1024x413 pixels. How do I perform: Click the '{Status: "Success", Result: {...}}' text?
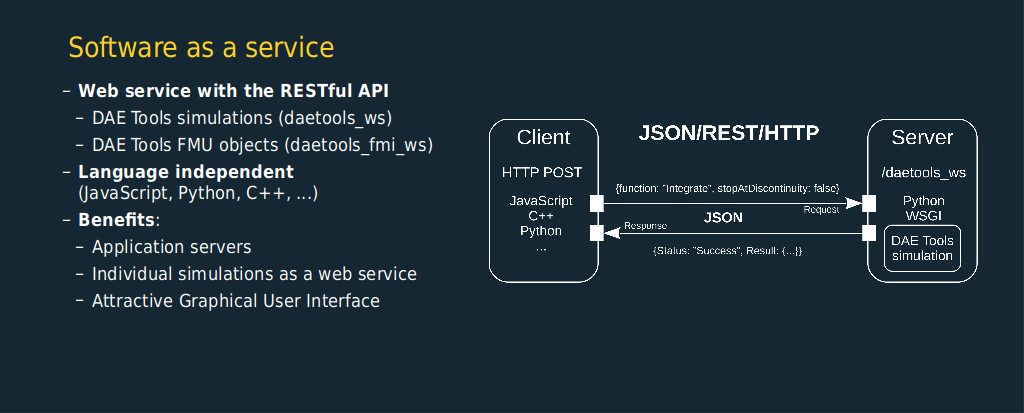point(727,250)
